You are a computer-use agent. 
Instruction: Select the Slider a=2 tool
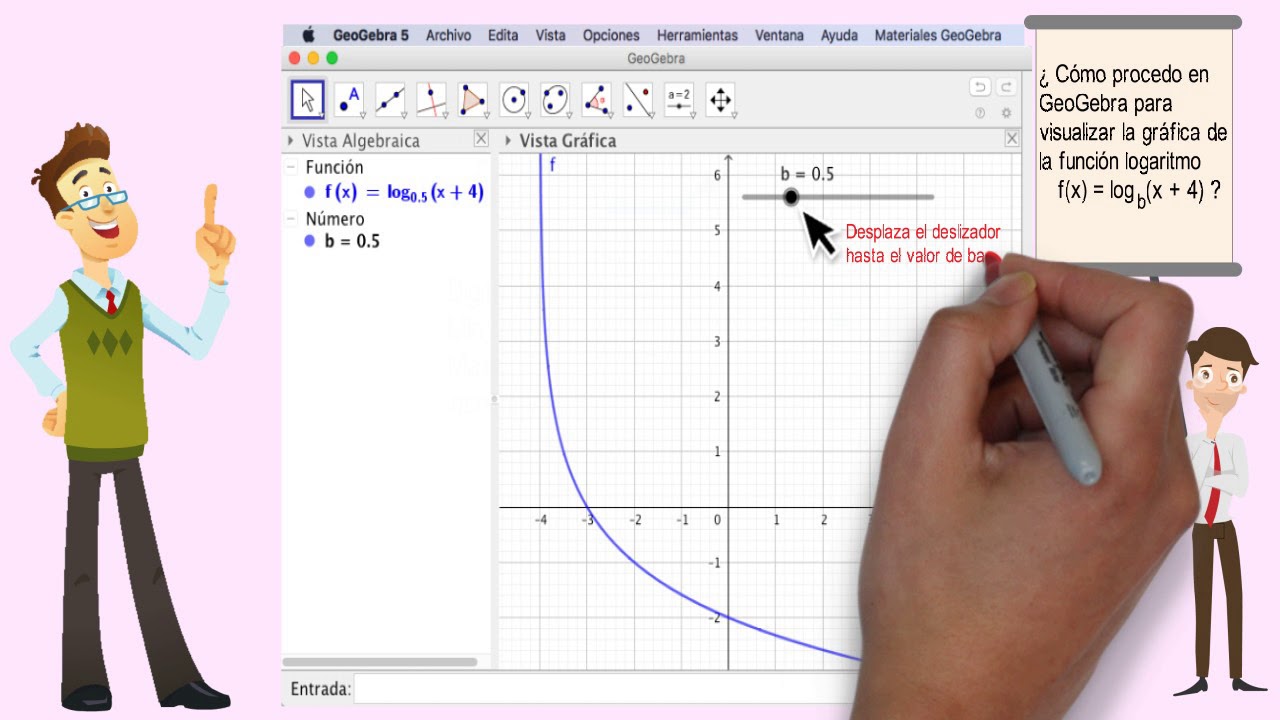tap(680, 100)
